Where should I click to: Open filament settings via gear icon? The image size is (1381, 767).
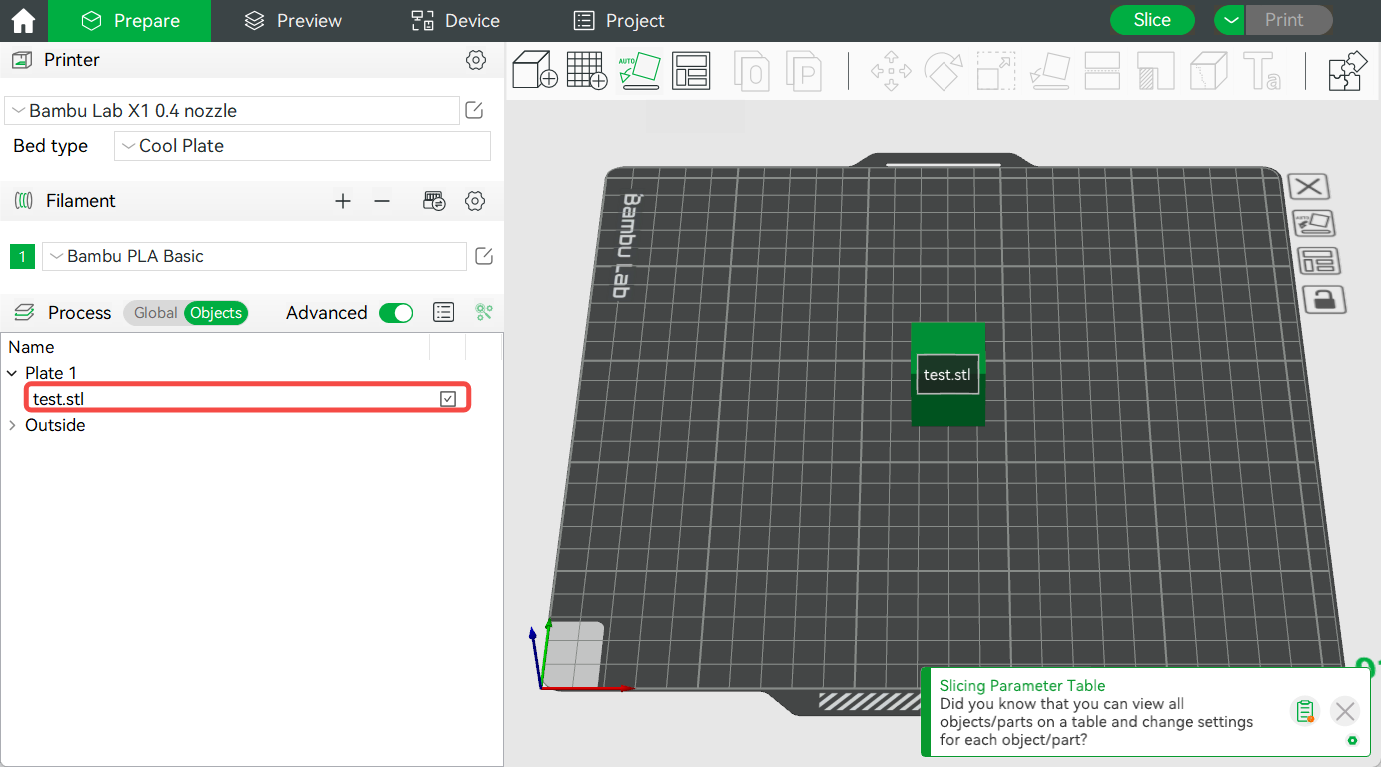tap(475, 200)
